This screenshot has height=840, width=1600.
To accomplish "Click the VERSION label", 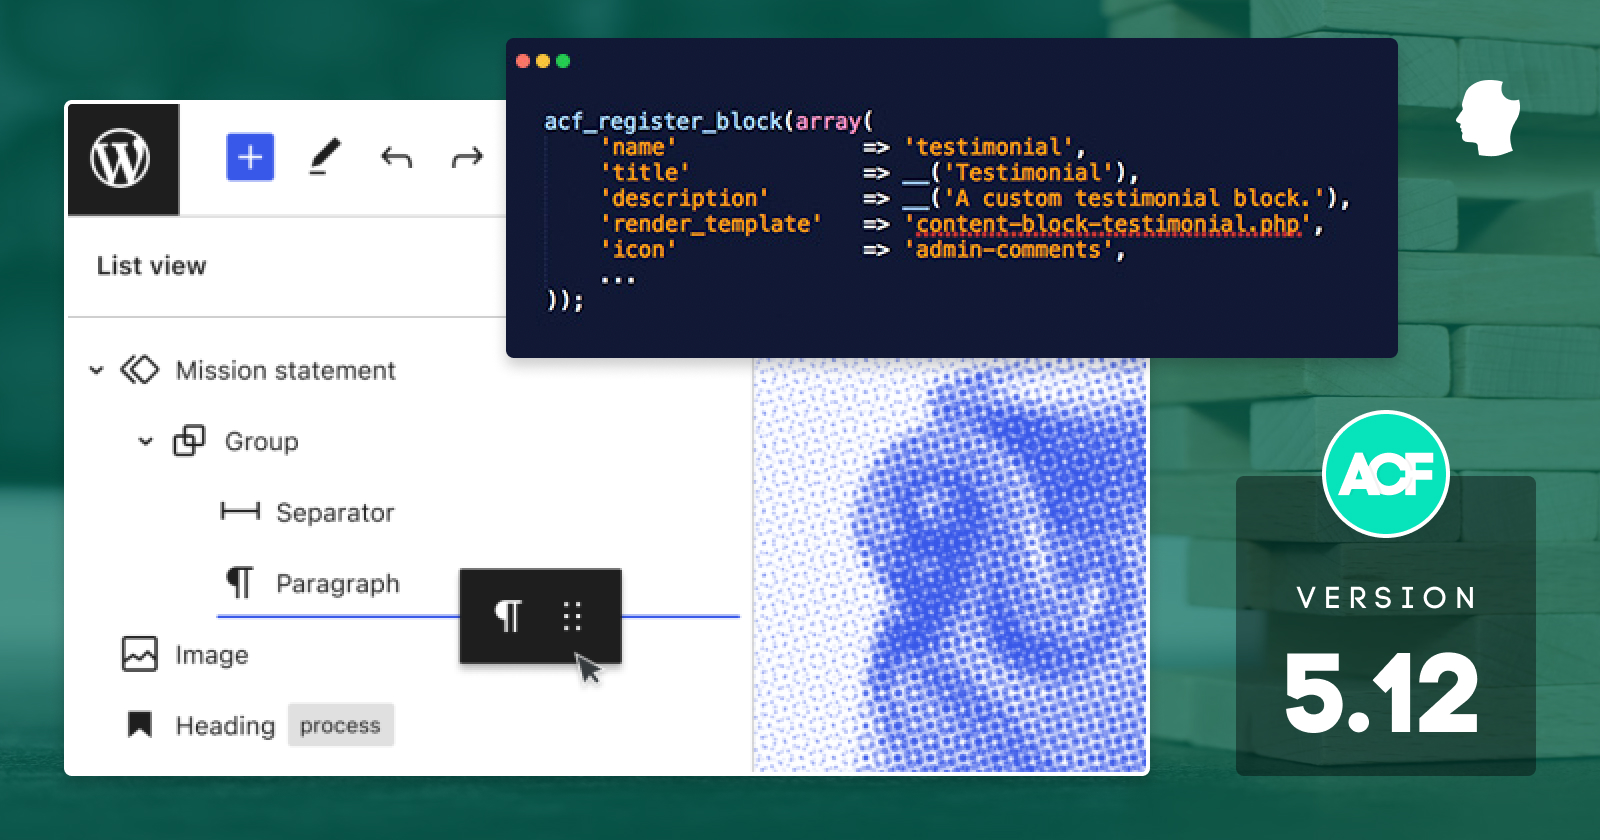I will (x=1387, y=598).
